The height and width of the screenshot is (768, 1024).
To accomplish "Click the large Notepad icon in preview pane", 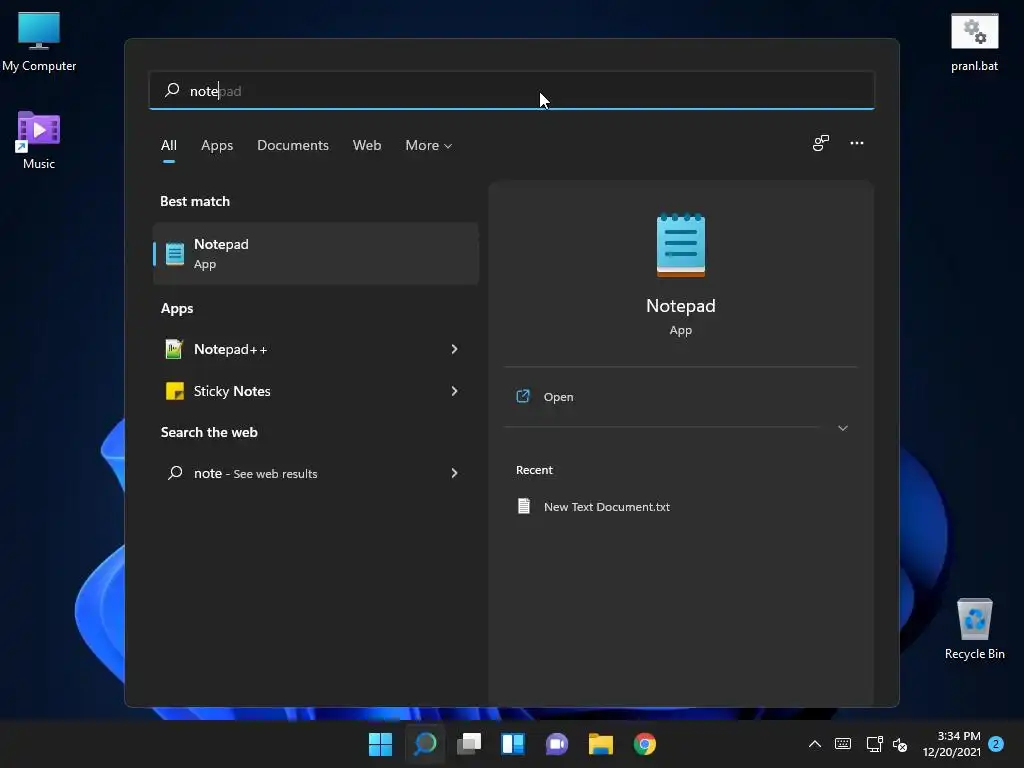I will pyautogui.click(x=680, y=246).
